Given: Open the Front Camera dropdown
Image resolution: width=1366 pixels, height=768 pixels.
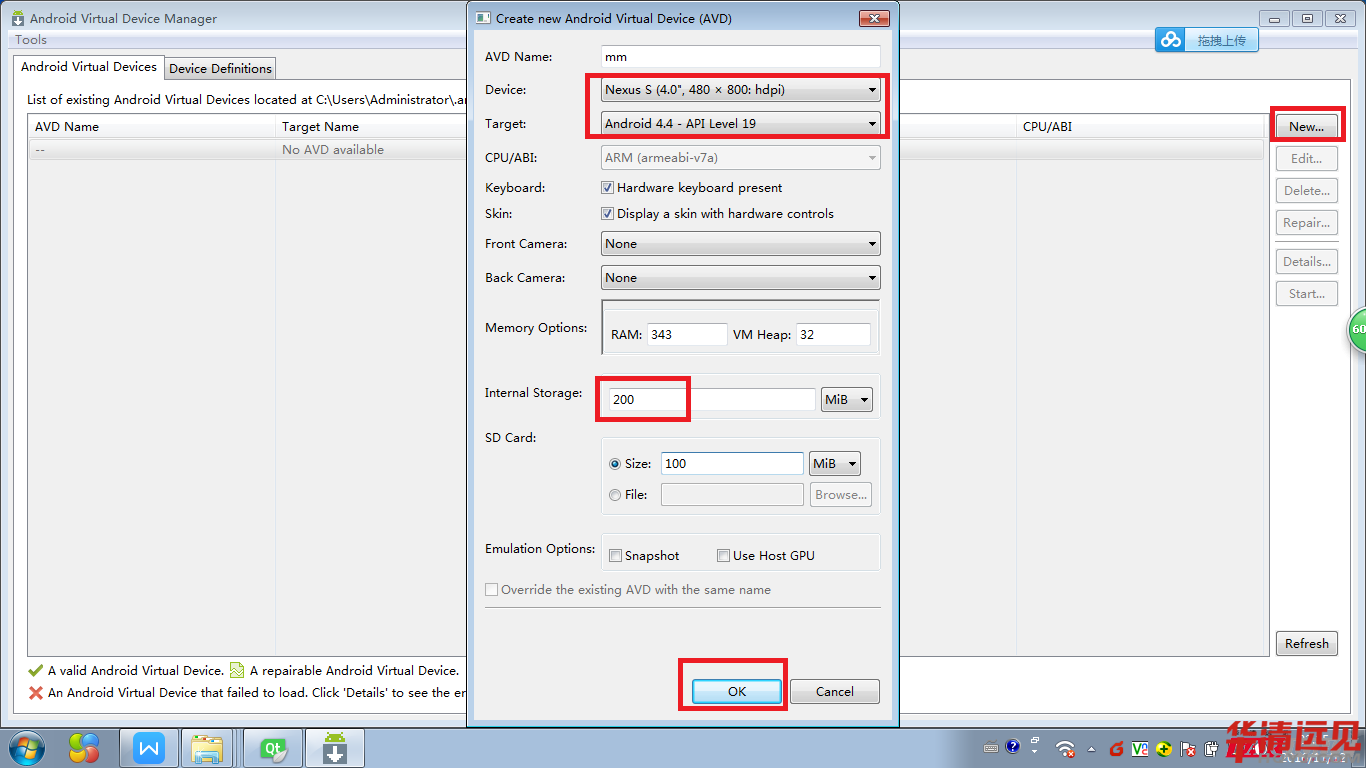Looking at the screenshot, I should 741,244.
